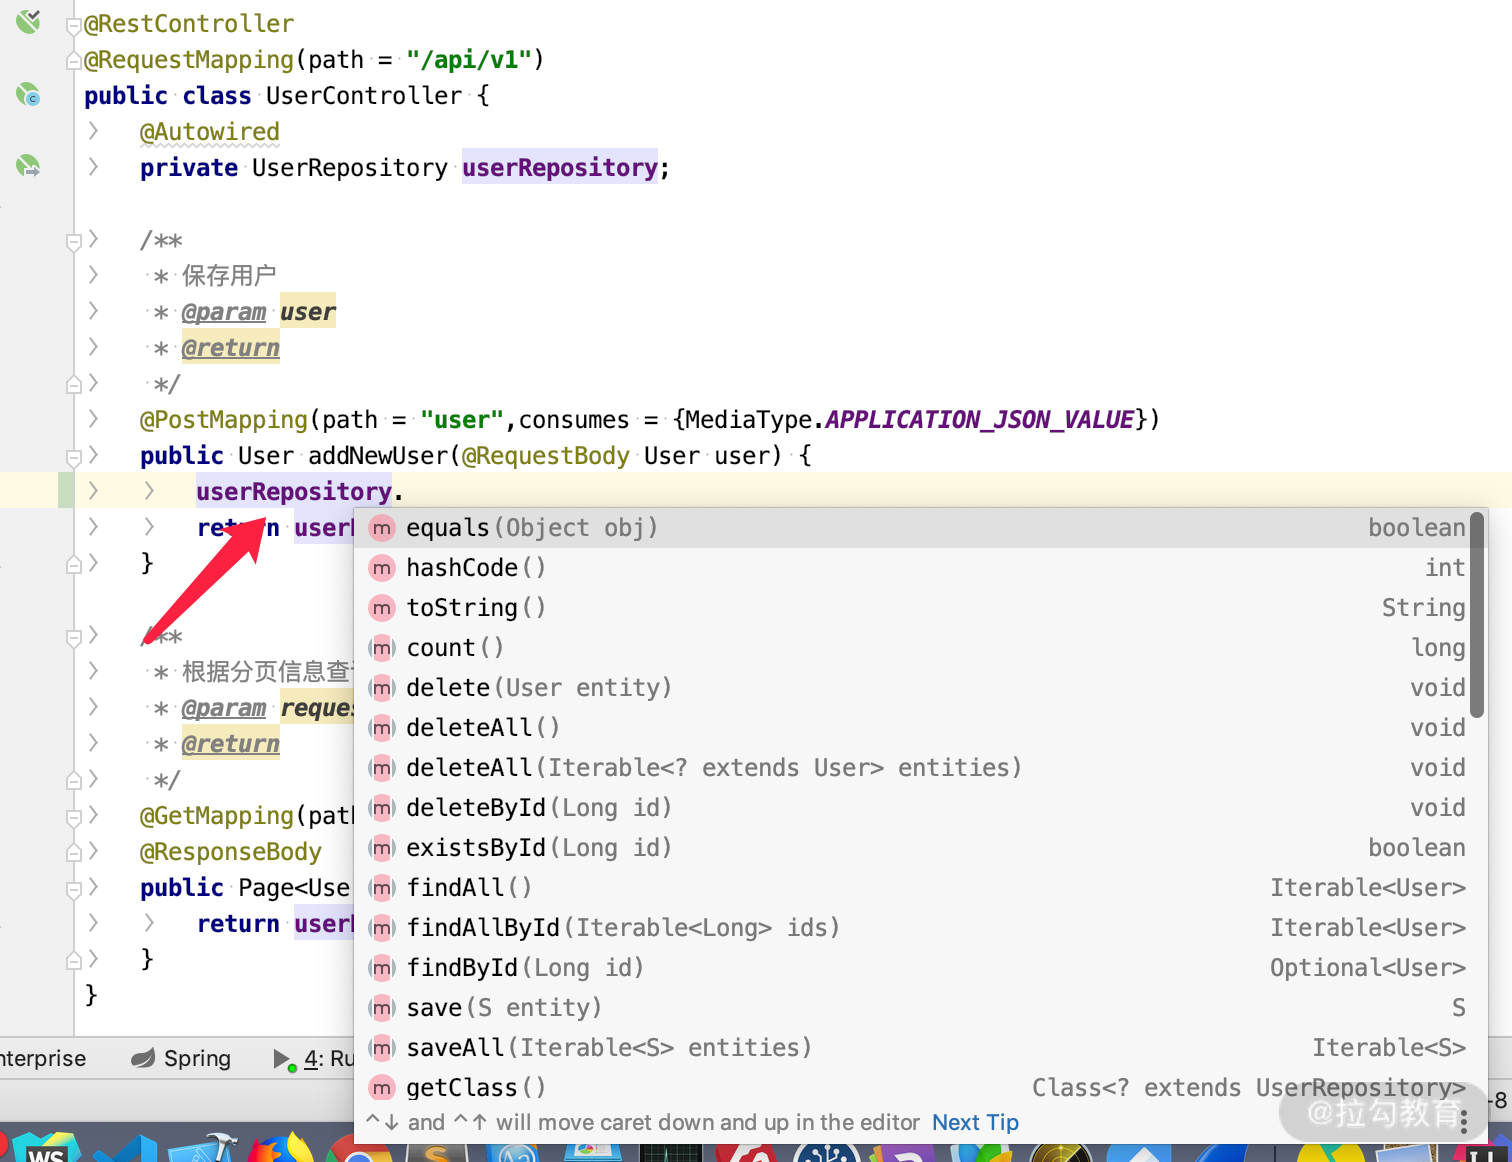Click method icon beside delete(User entity)
Image resolution: width=1512 pixels, height=1162 pixels.
click(x=382, y=688)
